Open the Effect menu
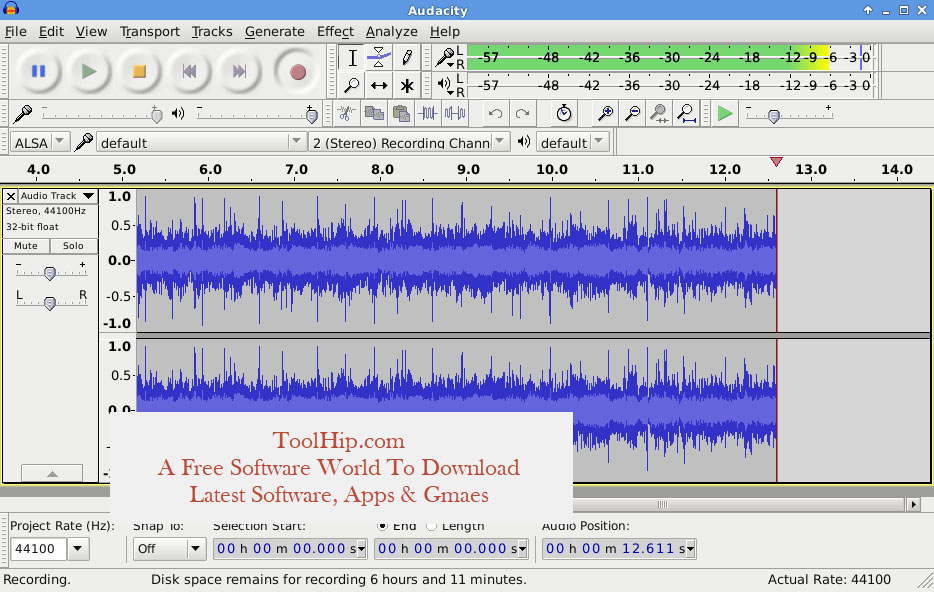Screen dimensions: 934x592 point(335,32)
